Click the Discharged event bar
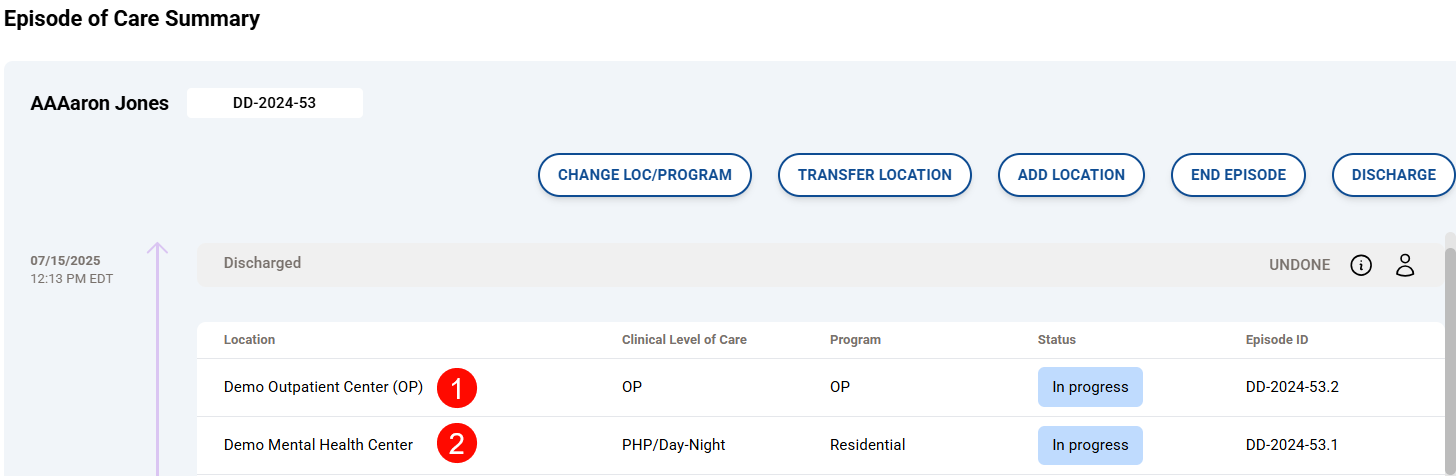 [x=700, y=264]
